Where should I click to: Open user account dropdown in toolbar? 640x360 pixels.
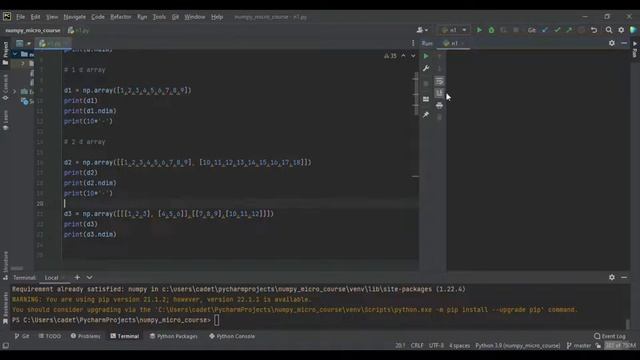pyautogui.click(x=422, y=30)
